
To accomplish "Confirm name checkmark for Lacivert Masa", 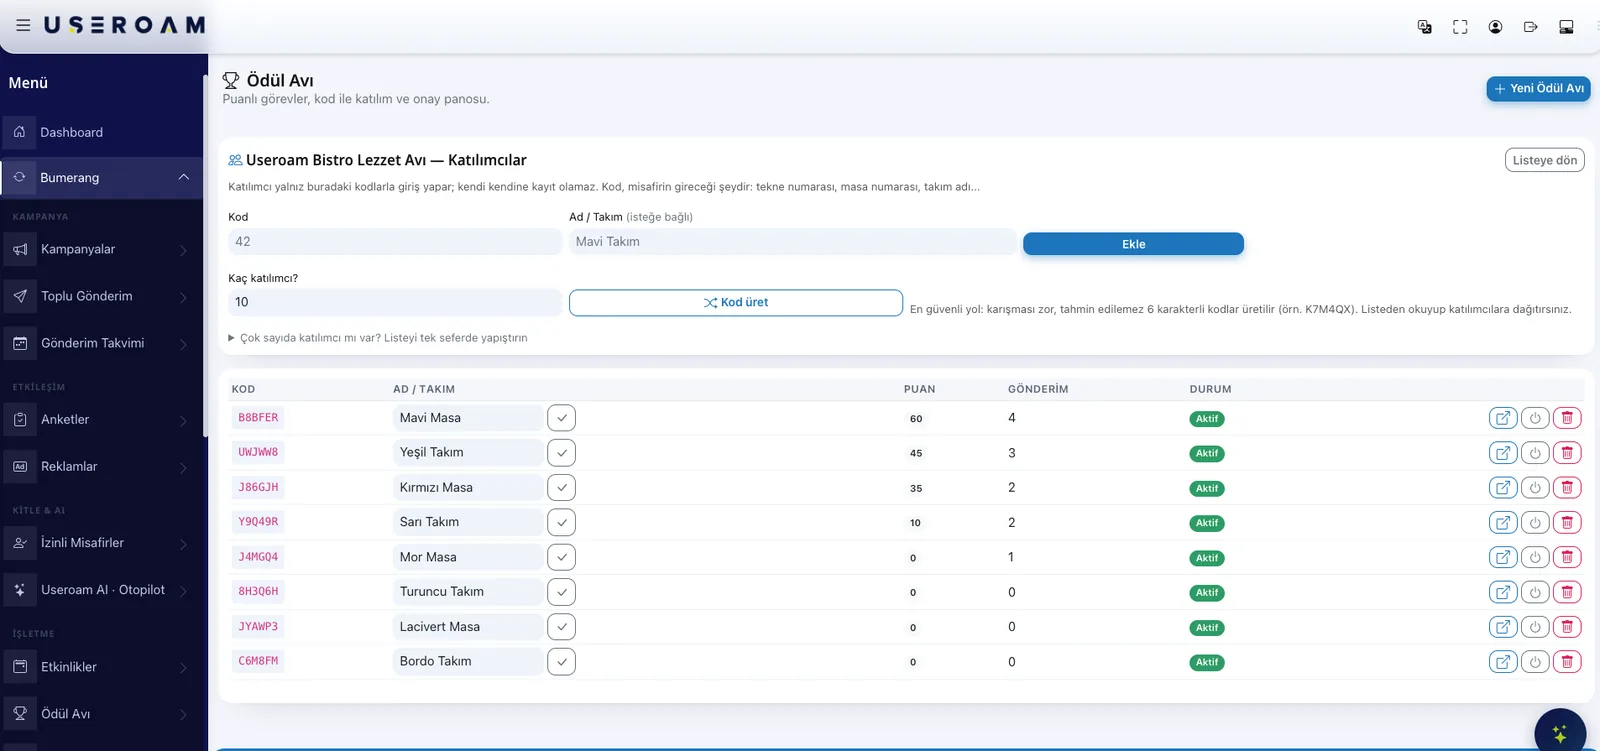I will point(561,627).
